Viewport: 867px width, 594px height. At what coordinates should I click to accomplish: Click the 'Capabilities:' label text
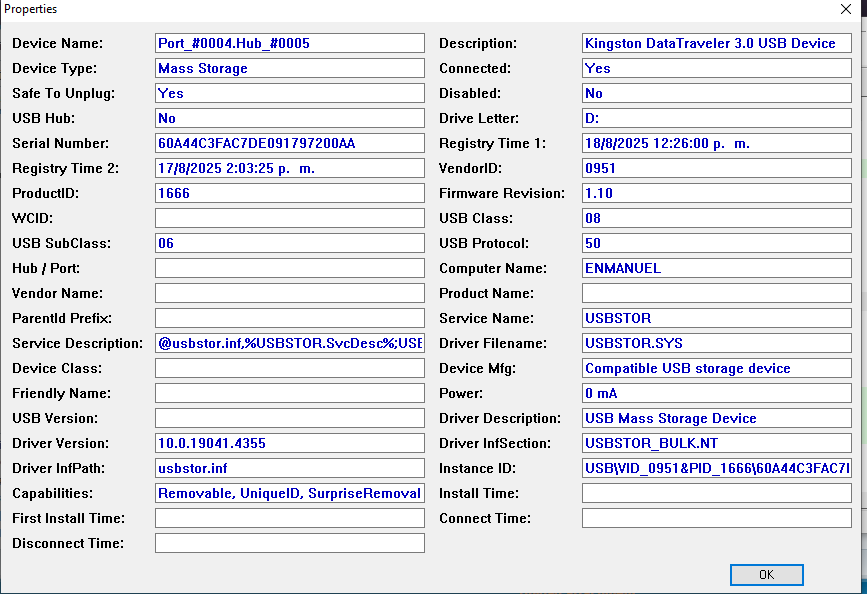53,493
